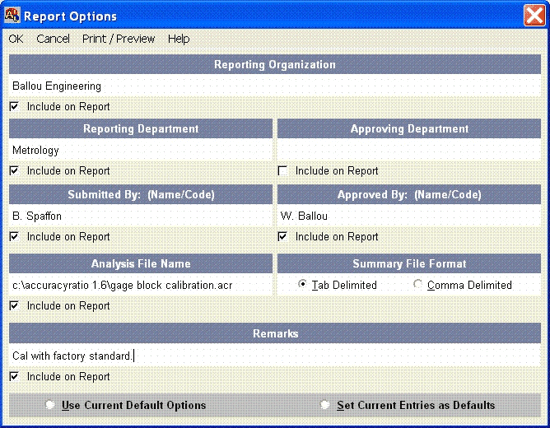Click the Reporting Department header

coord(141,128)
